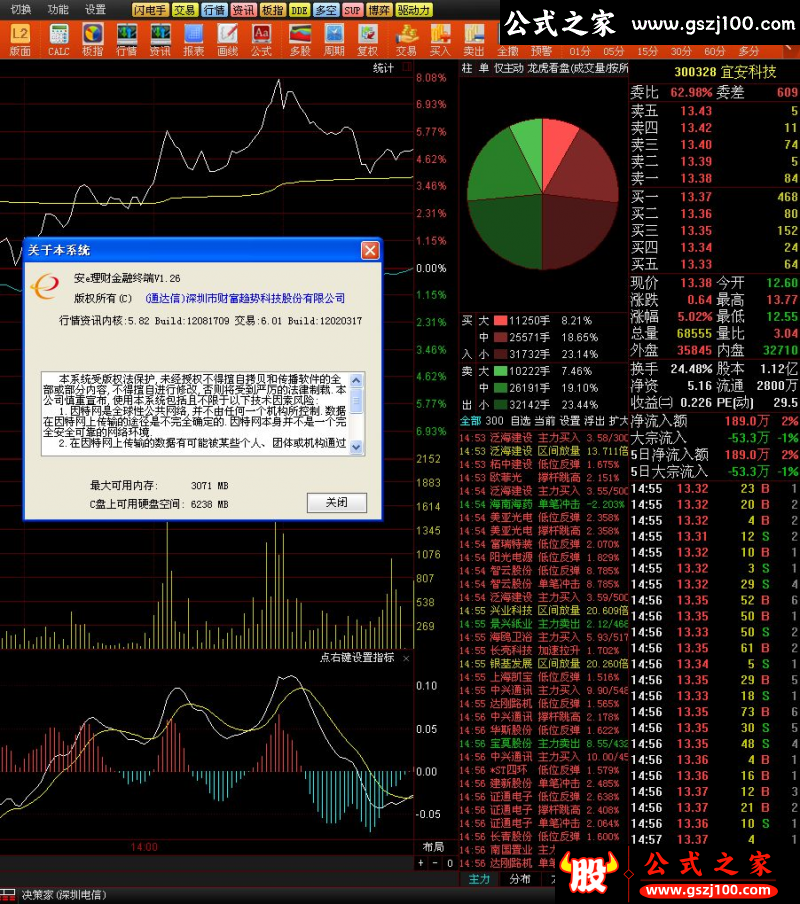The width and height of the screenshot is (800, 904).
Task: Click the 卖出 sell icon
Action: [x=474, y=40]
